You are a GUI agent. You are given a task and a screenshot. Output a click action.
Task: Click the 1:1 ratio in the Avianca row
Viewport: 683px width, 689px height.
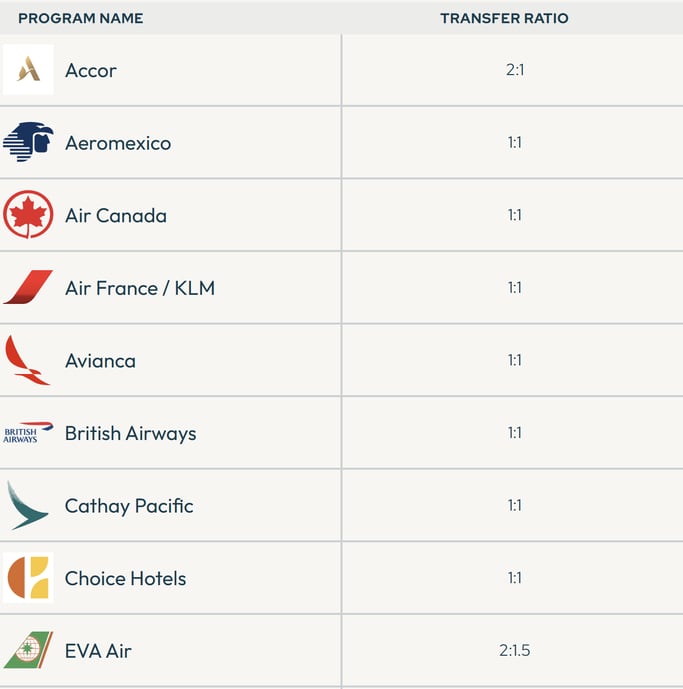point(515,360)
